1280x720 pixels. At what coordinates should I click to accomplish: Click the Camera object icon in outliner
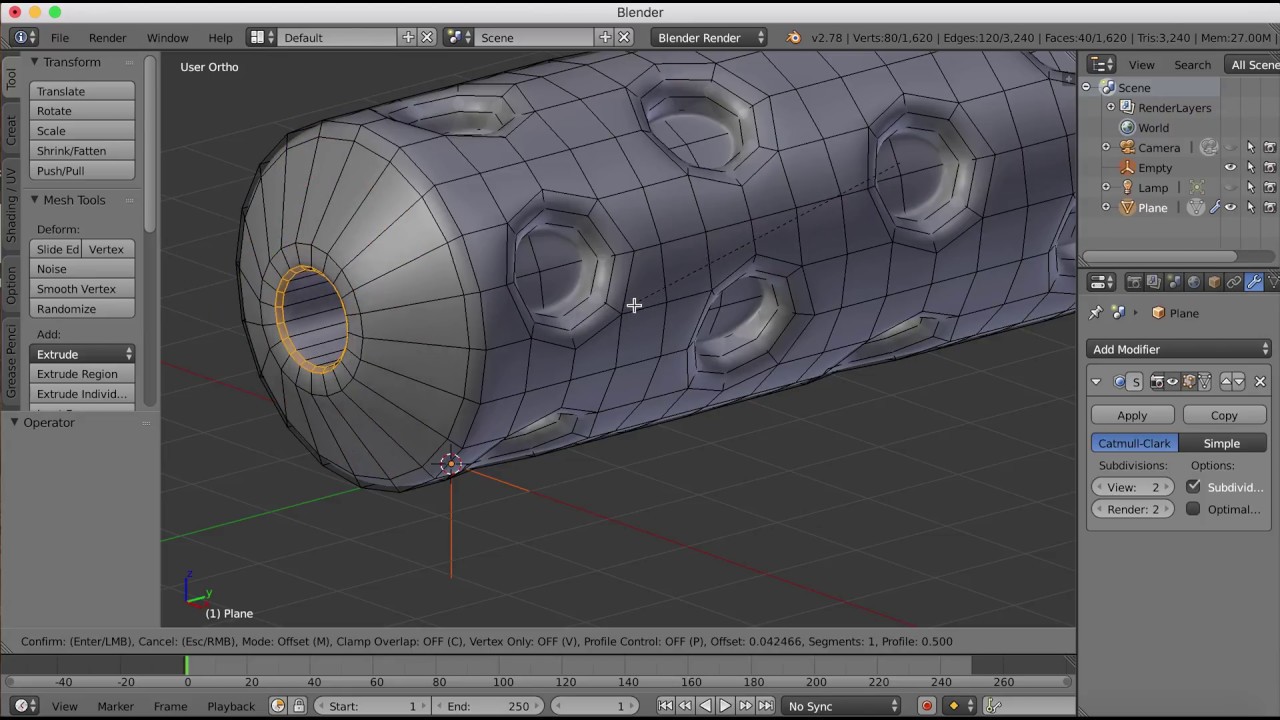(x=1127, y=148)
